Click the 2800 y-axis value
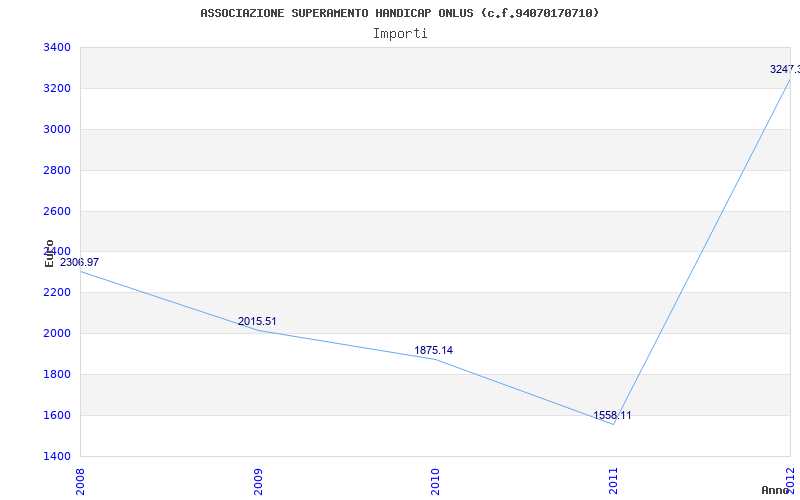 (x=57, y=170)
